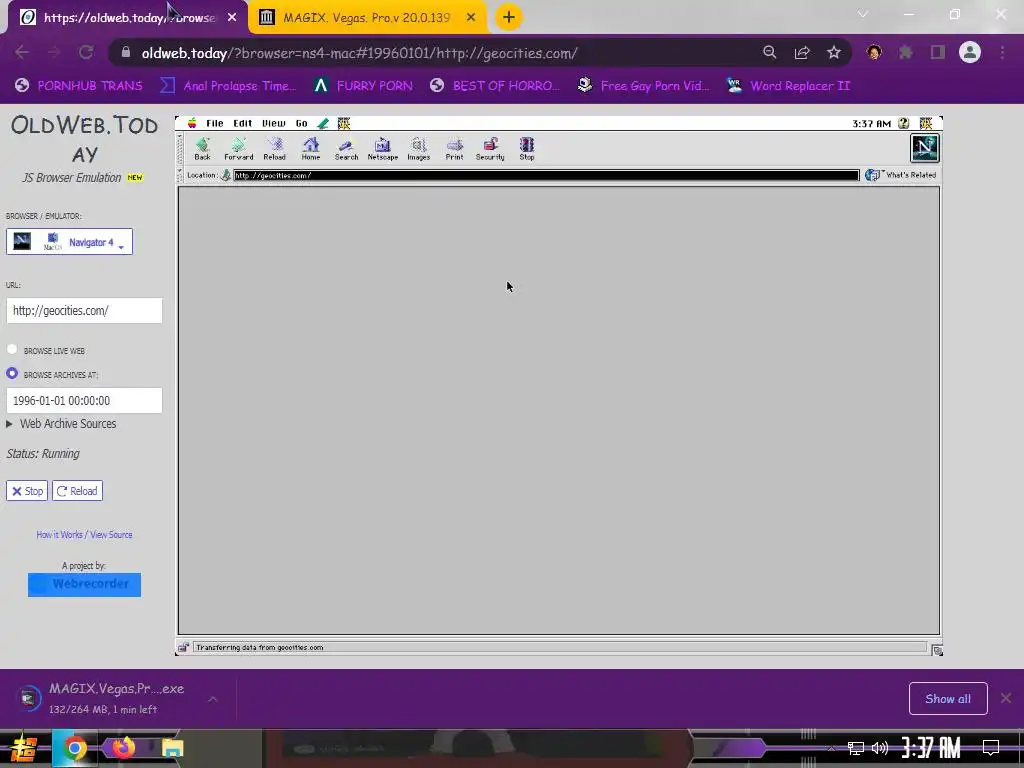
Task: Click Netscape Forward toolbar icon
Action: (x=238, y=148)
